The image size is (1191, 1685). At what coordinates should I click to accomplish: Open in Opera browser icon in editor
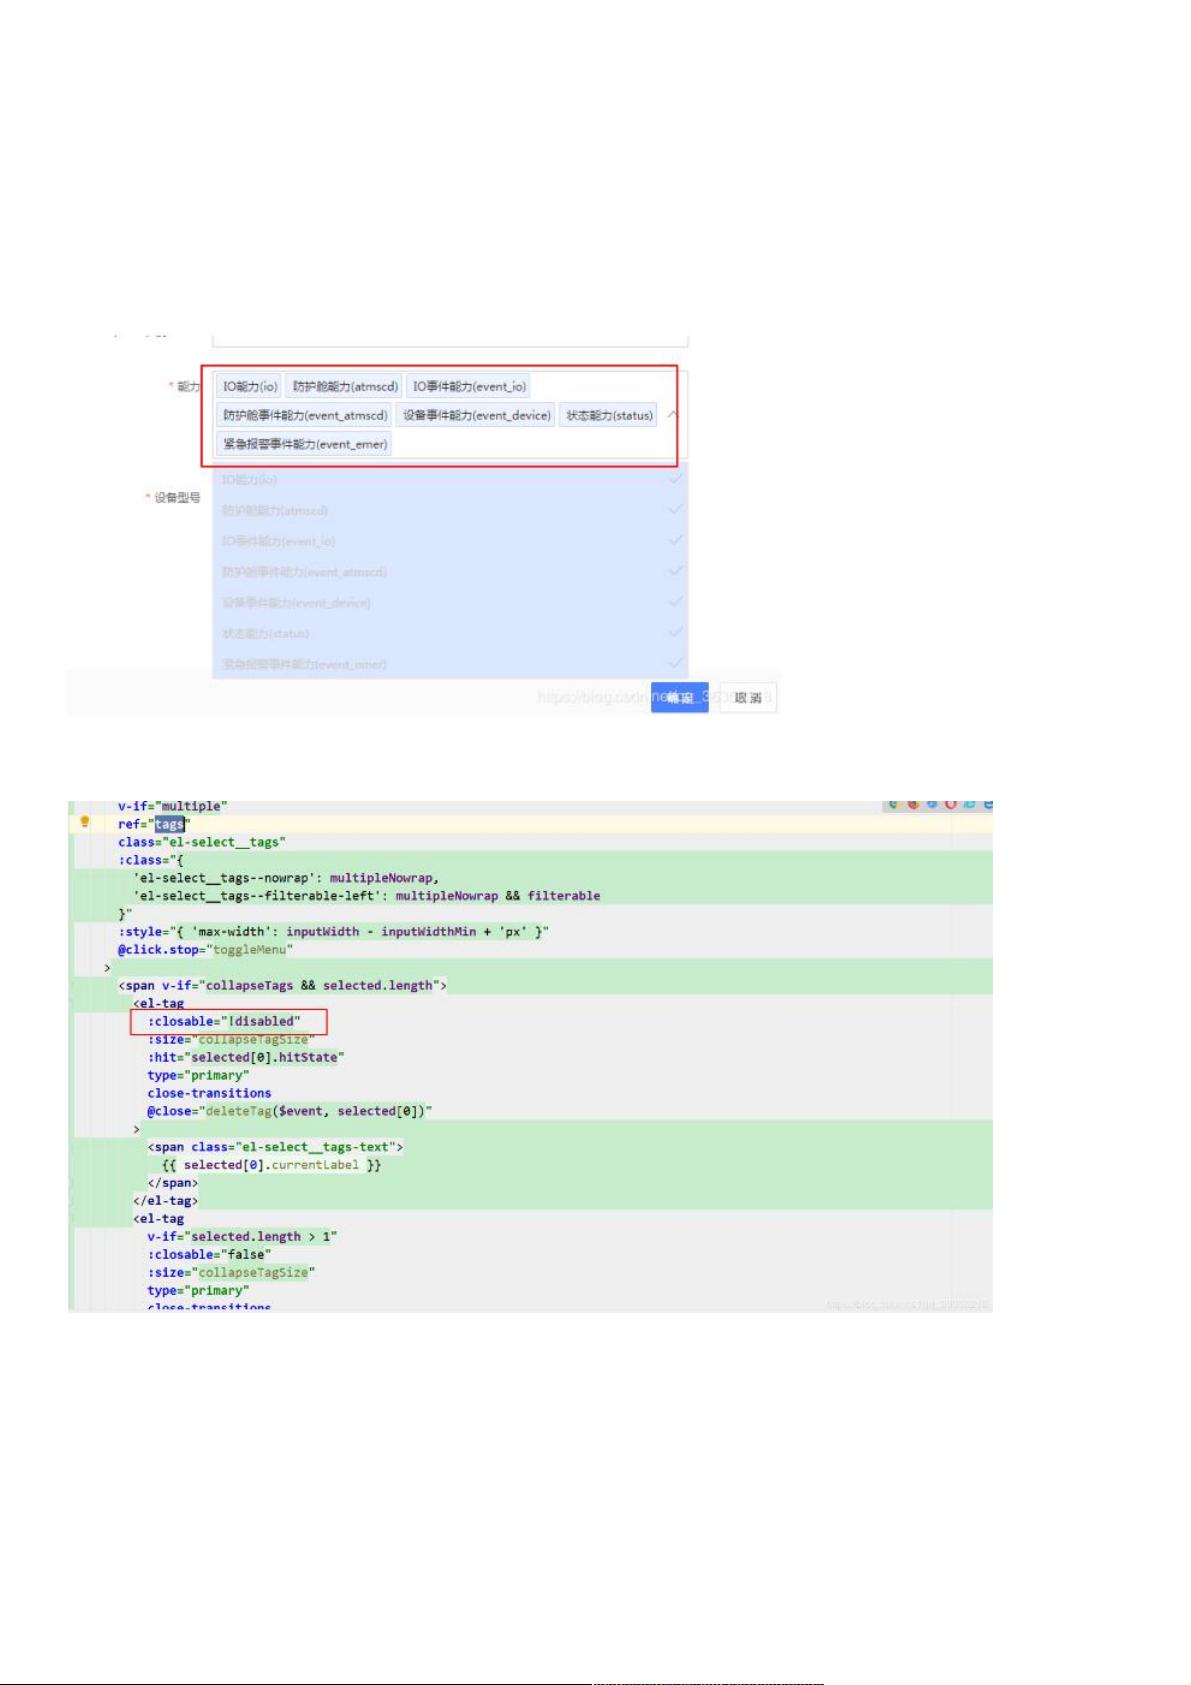pos(951,804)
